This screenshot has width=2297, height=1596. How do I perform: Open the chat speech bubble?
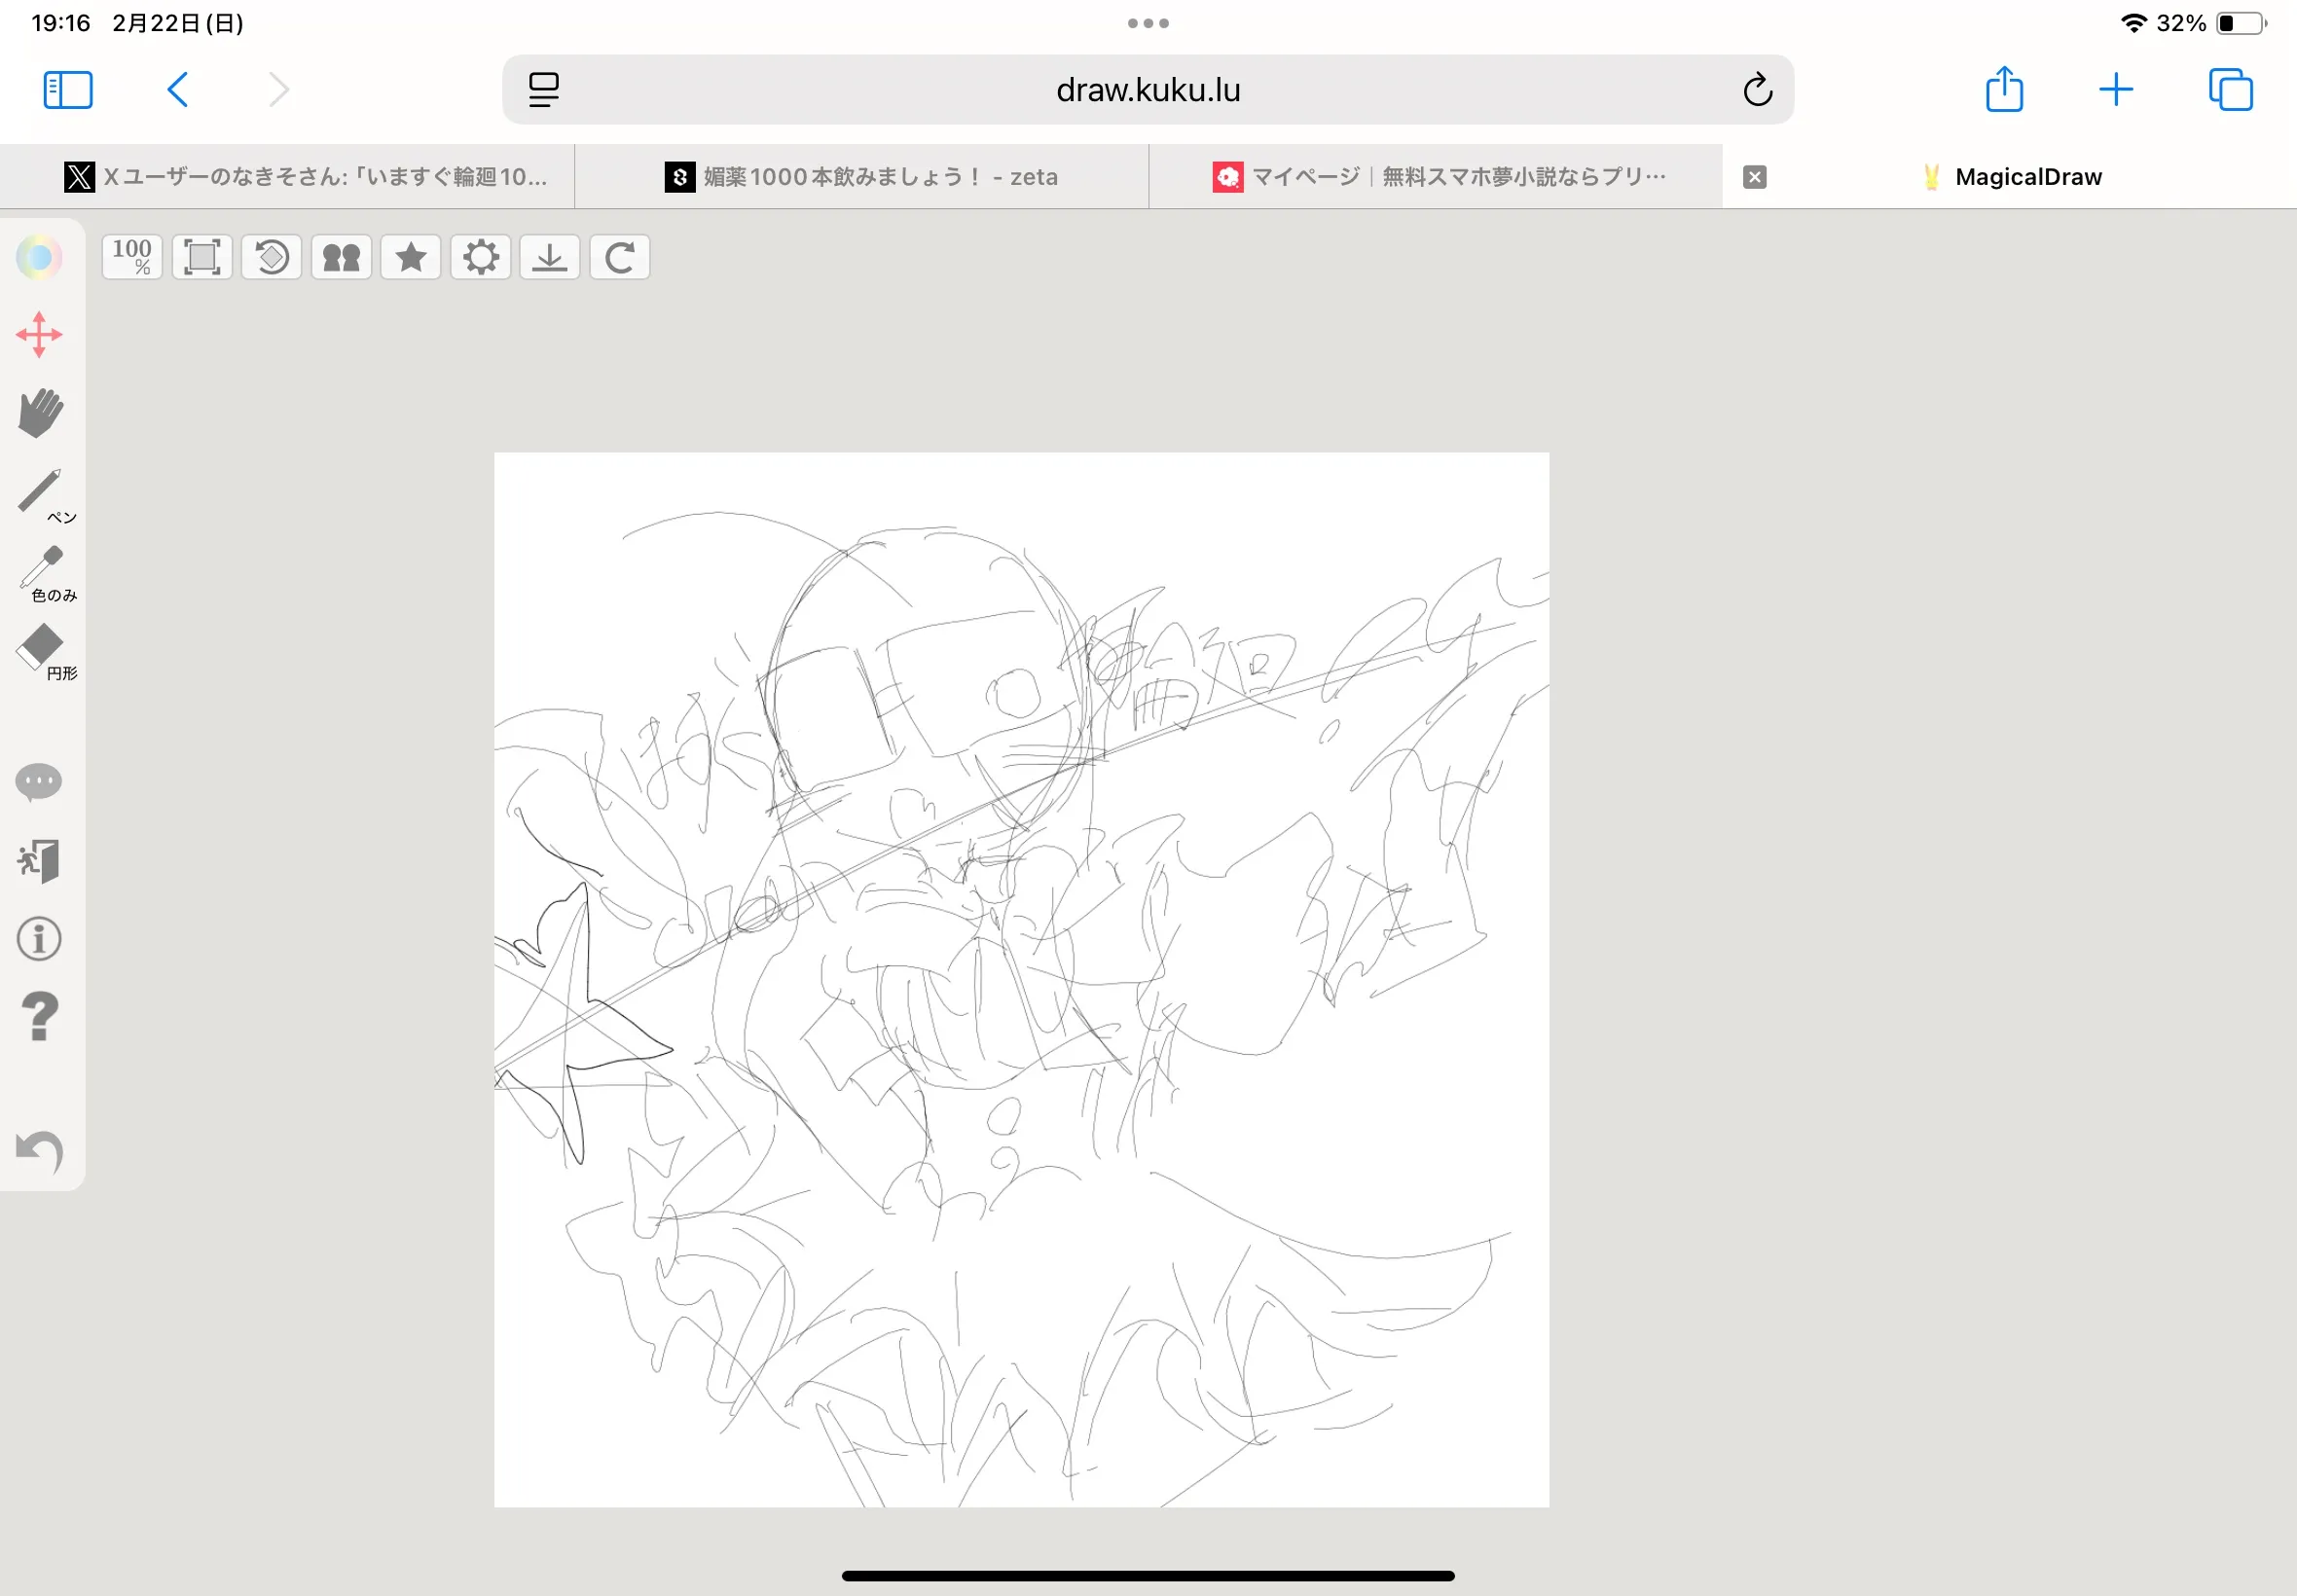click(x=40, y=782)
